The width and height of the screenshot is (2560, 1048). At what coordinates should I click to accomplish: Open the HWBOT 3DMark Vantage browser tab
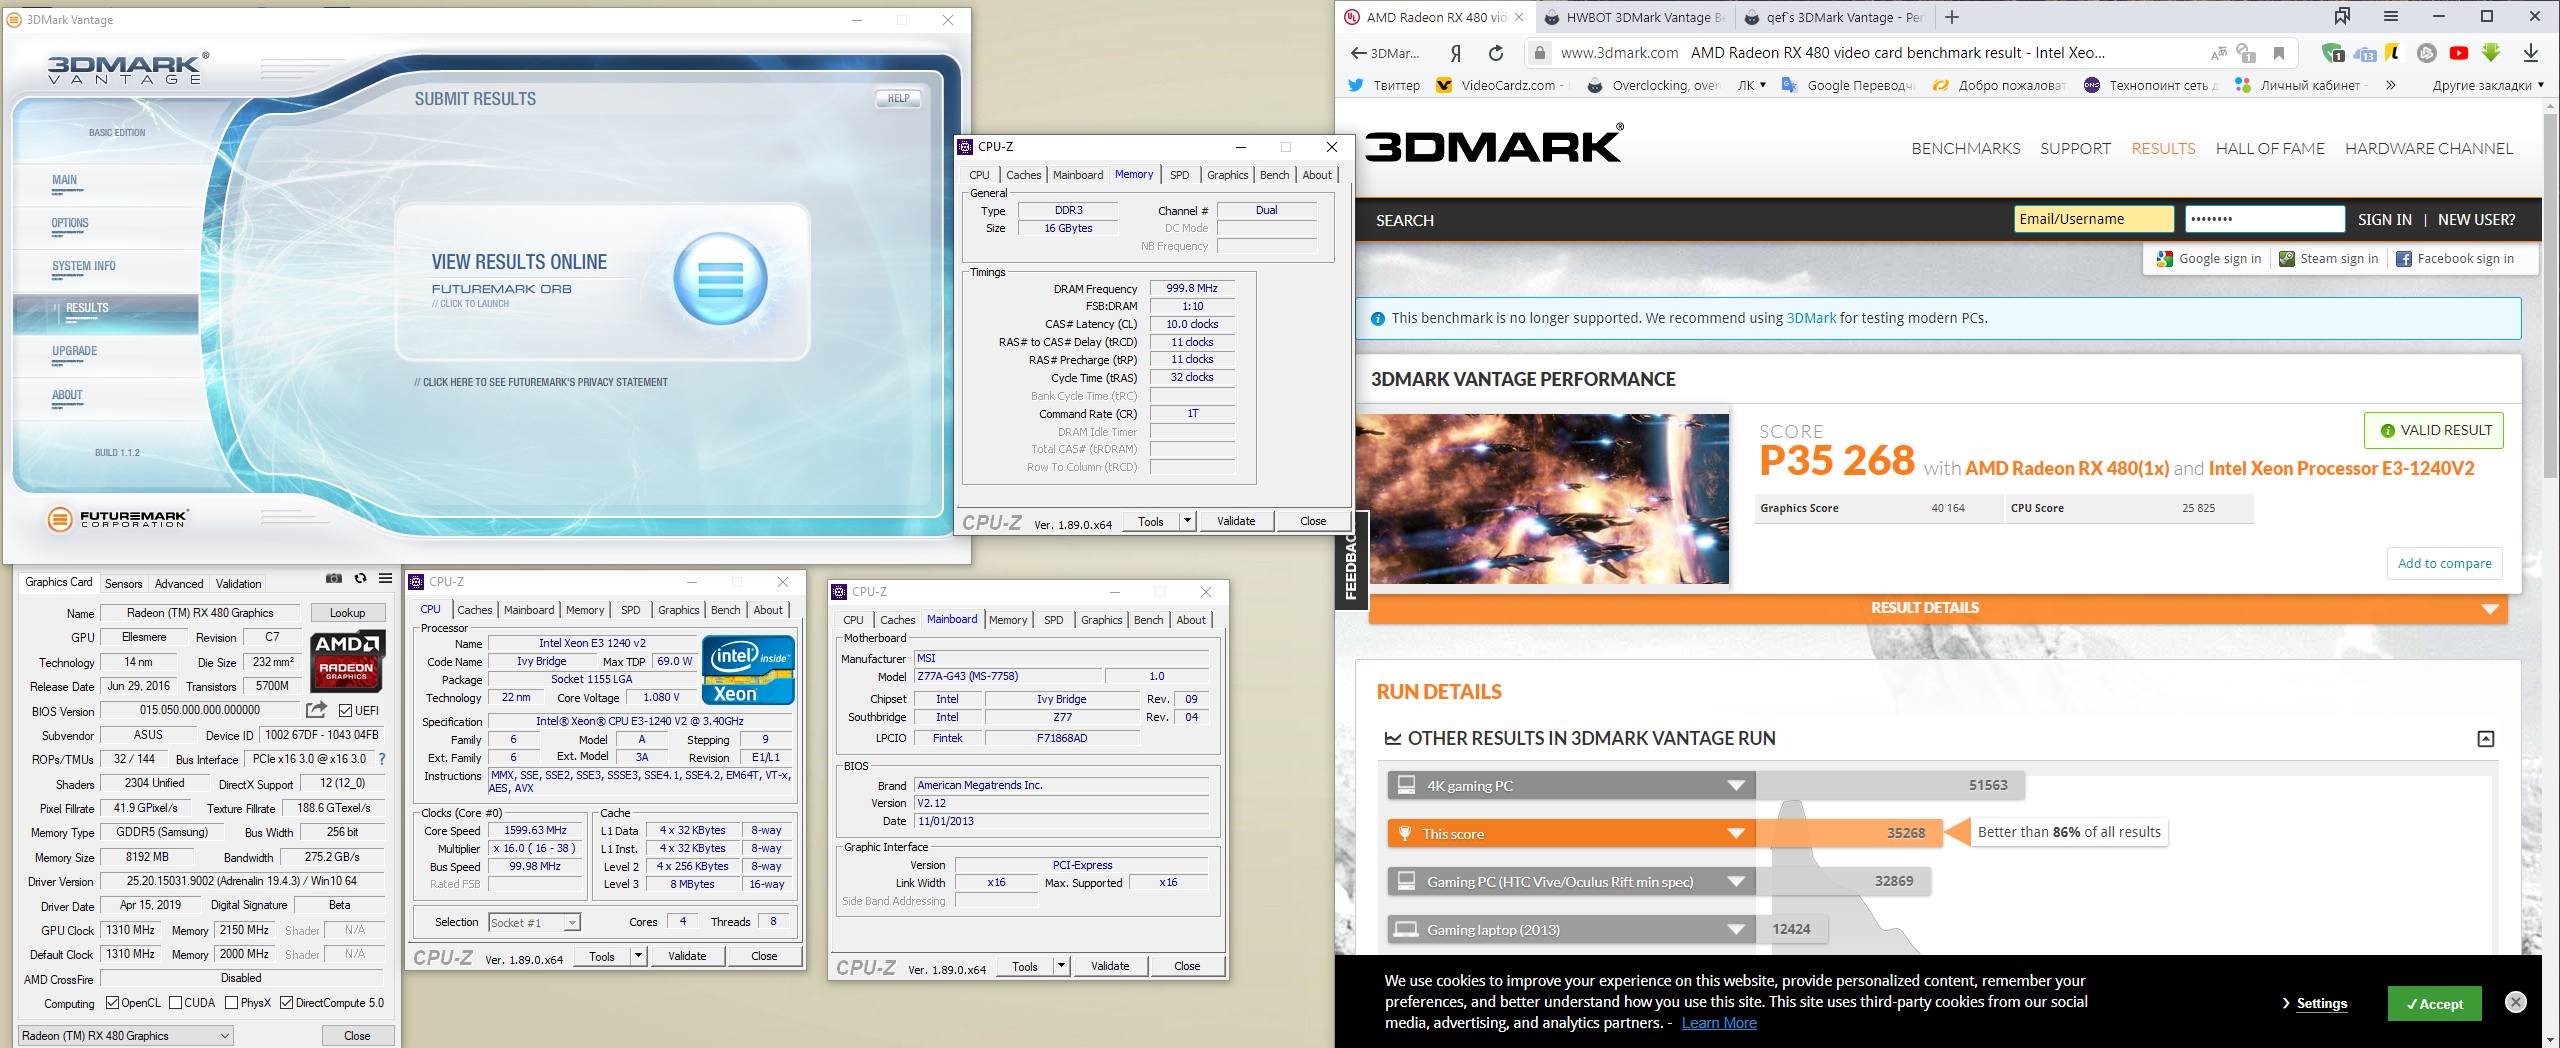pos(1634,17)
